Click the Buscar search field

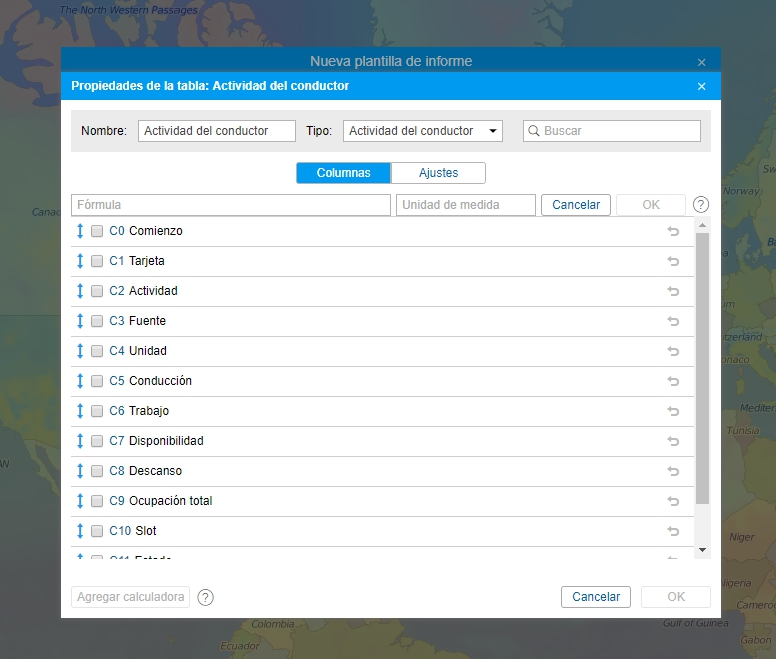click(x=612, y=131)
